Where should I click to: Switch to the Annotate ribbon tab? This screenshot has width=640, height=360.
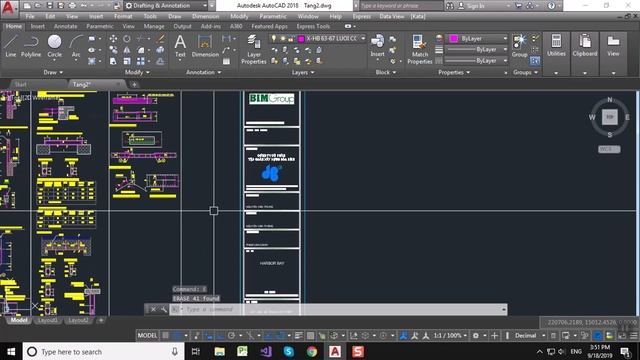click(65, 26)
